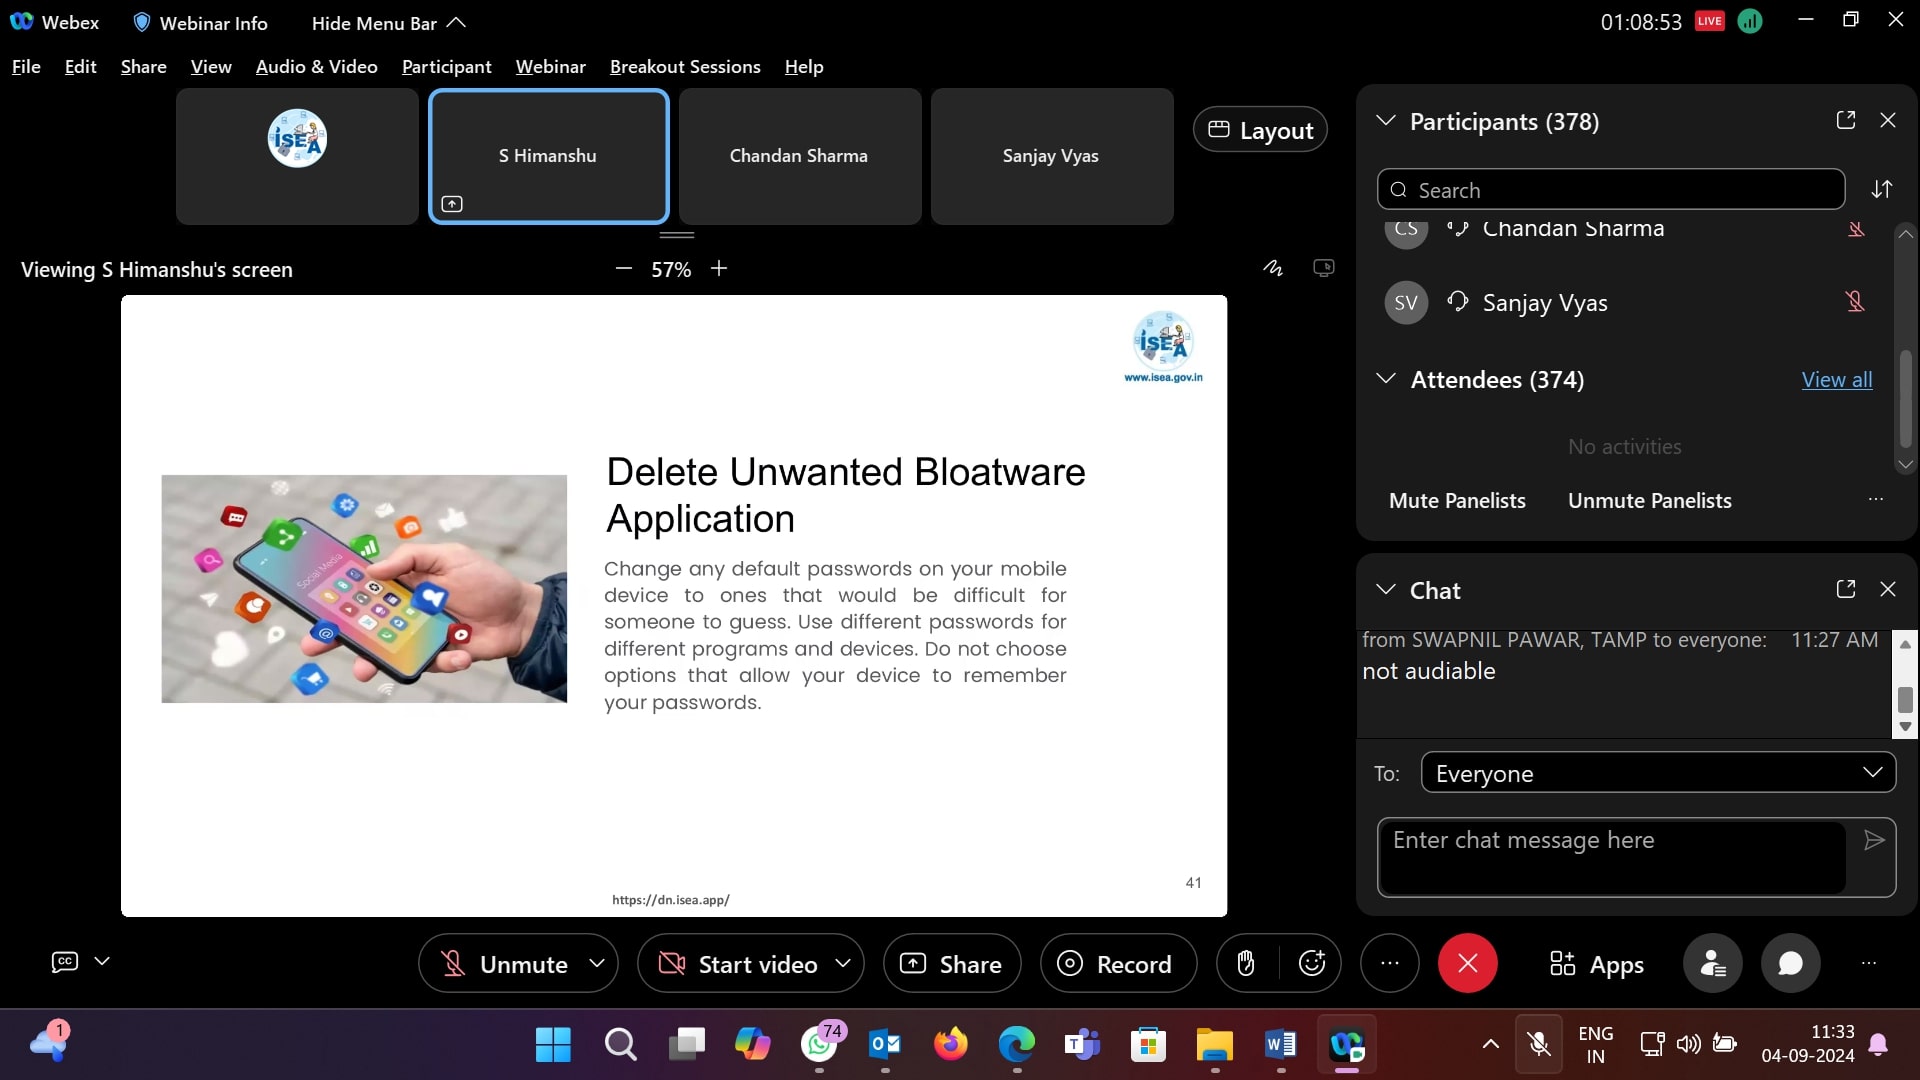Open the reactions emoji icon
The image size is (1920, 1080).
point(1311,964)
